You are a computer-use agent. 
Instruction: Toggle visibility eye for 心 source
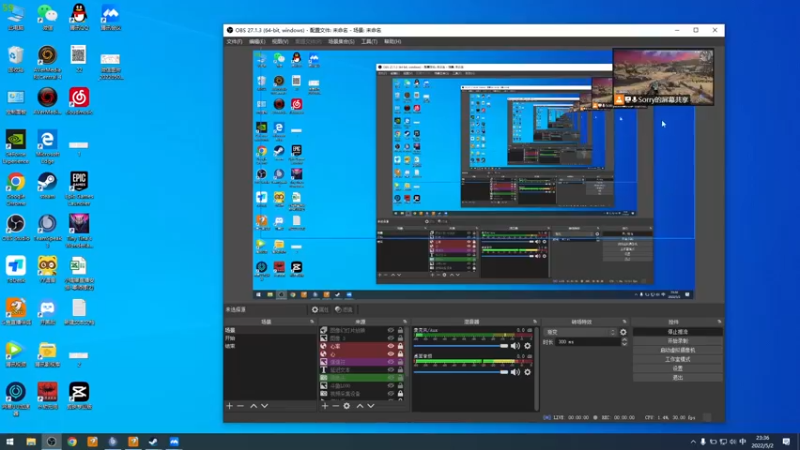coord(391,354)
